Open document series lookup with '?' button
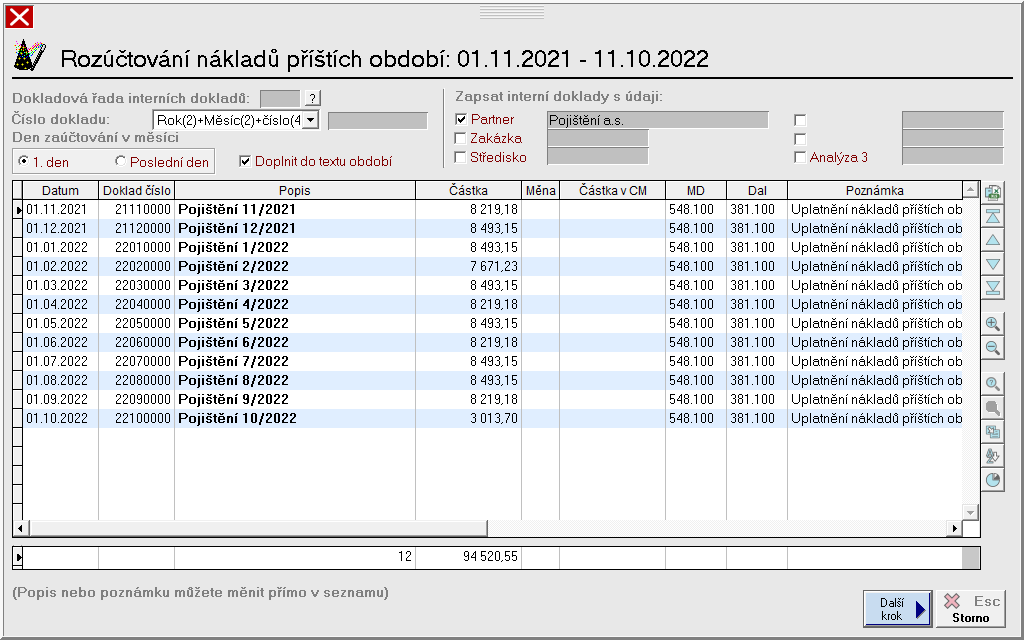This screenshot has width=1024, height=640. point(313,98)
